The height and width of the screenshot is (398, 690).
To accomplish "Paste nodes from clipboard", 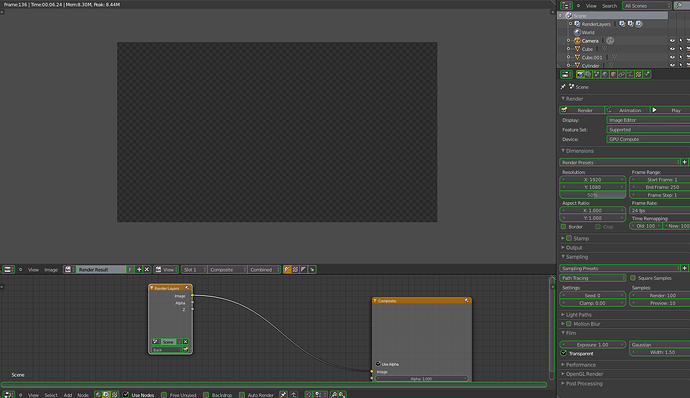I will pos(341,394).
